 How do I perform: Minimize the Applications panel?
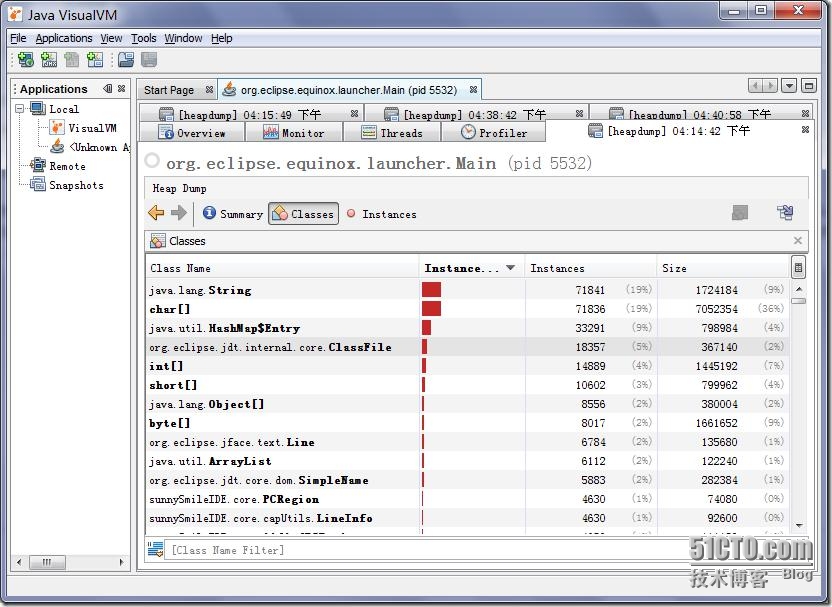click(108, 89)
